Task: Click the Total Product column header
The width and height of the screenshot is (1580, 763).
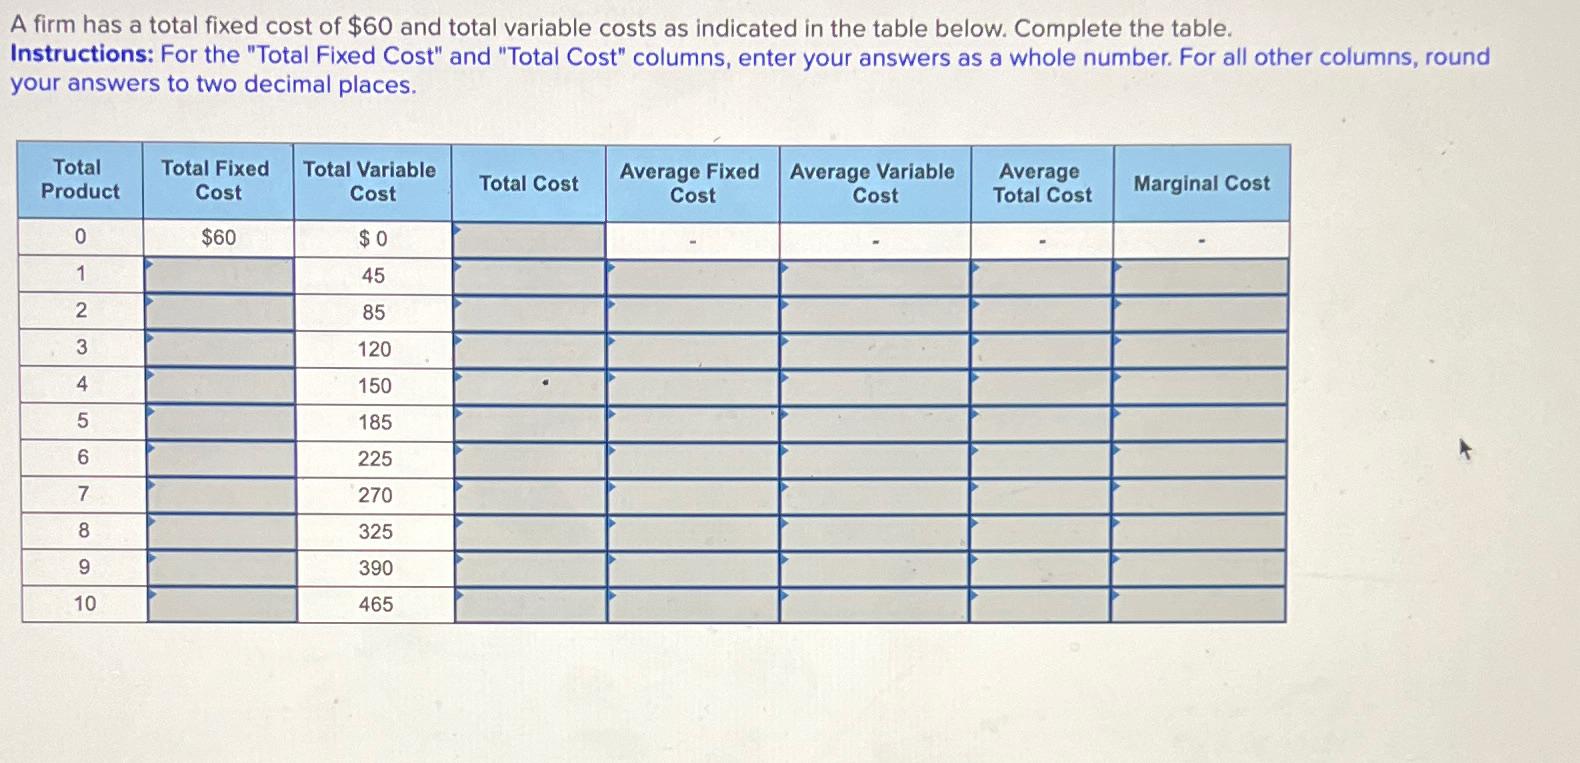Action: [x=80, y=182]
